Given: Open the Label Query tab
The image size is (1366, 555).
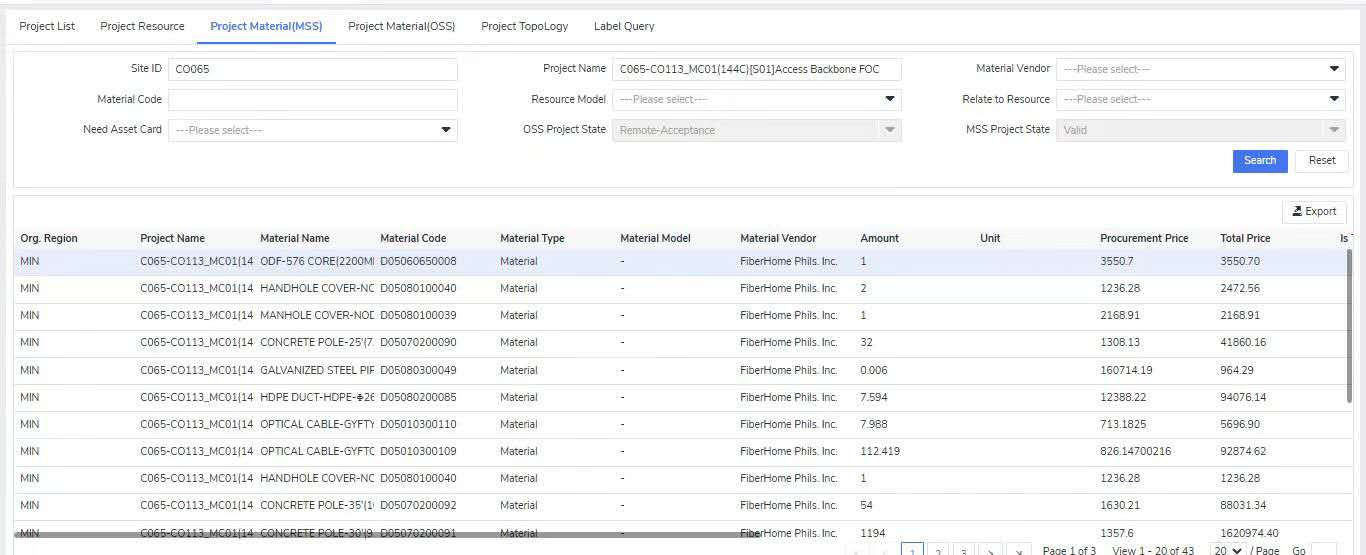Looking at the screenshot, I should point(624,26).
